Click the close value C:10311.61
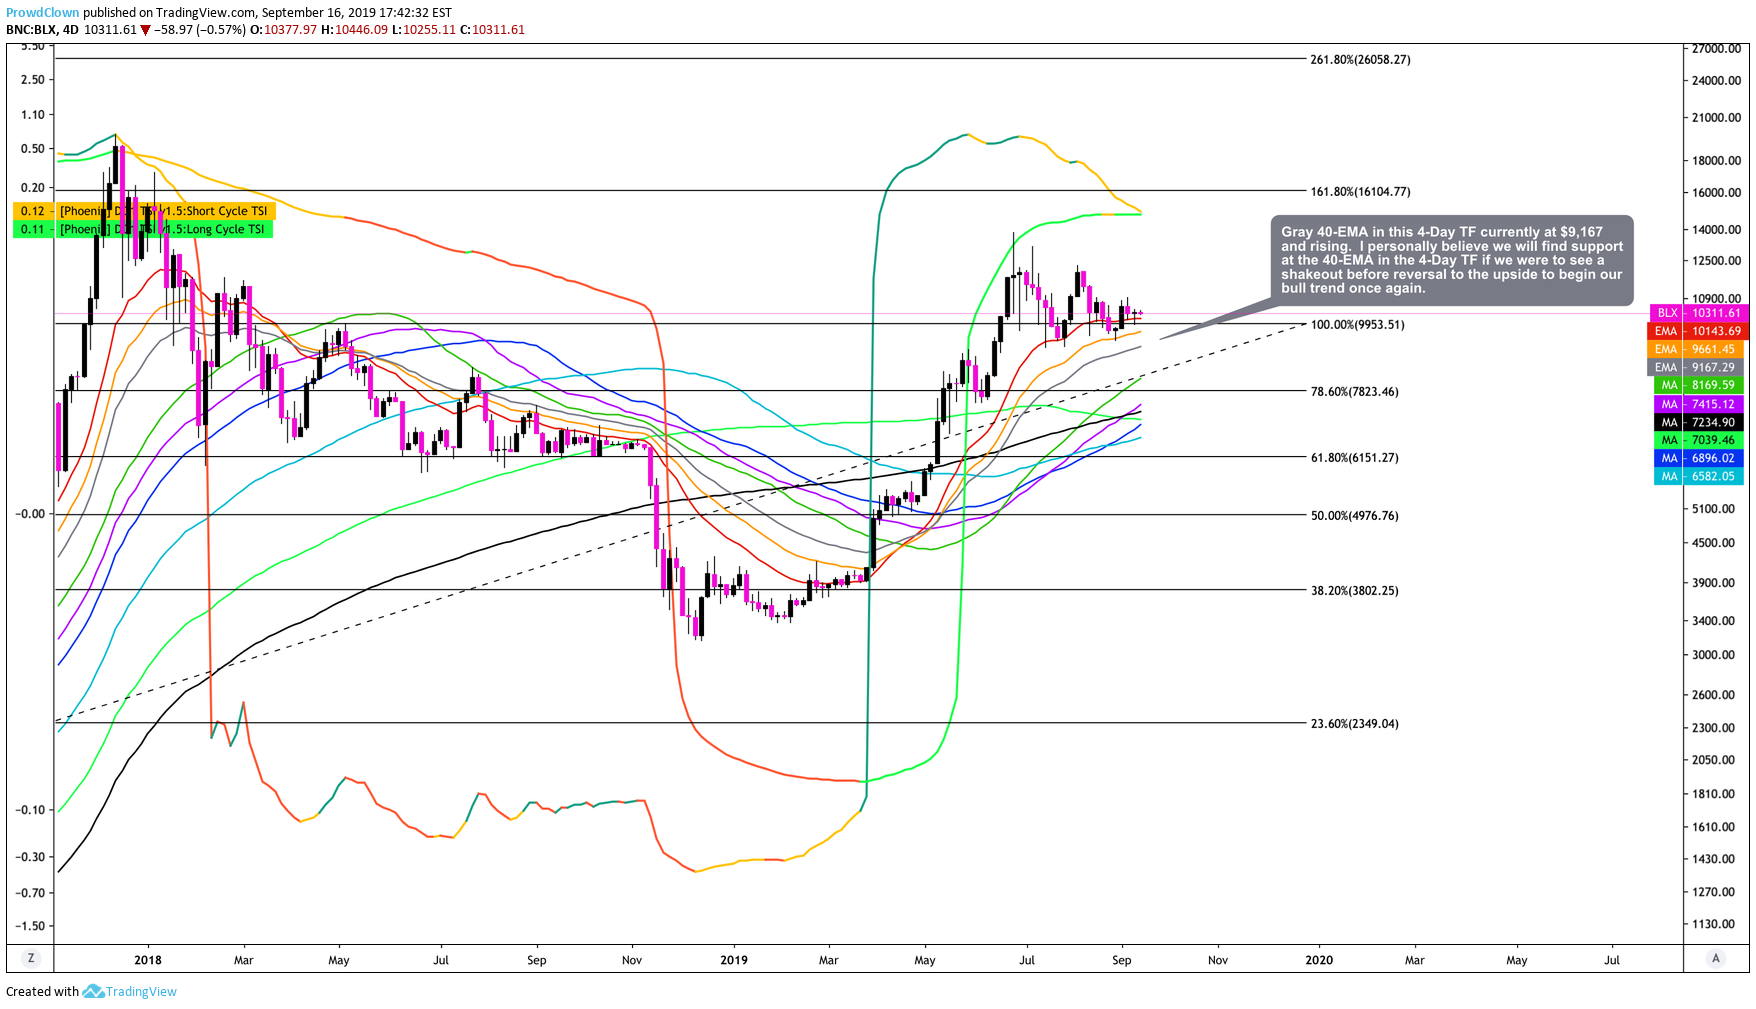 click(x=492, y=29)
